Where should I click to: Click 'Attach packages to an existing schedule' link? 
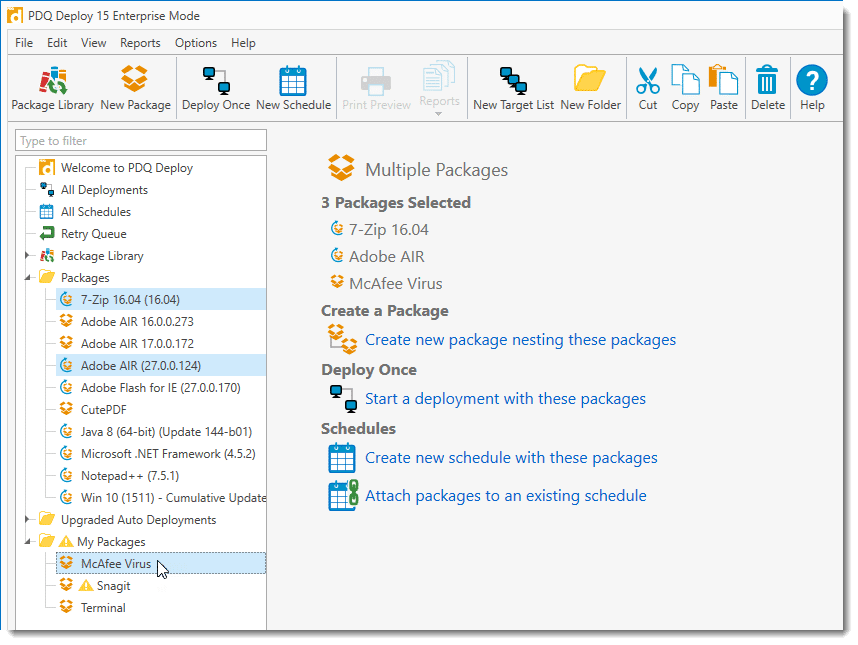point(506,496)
